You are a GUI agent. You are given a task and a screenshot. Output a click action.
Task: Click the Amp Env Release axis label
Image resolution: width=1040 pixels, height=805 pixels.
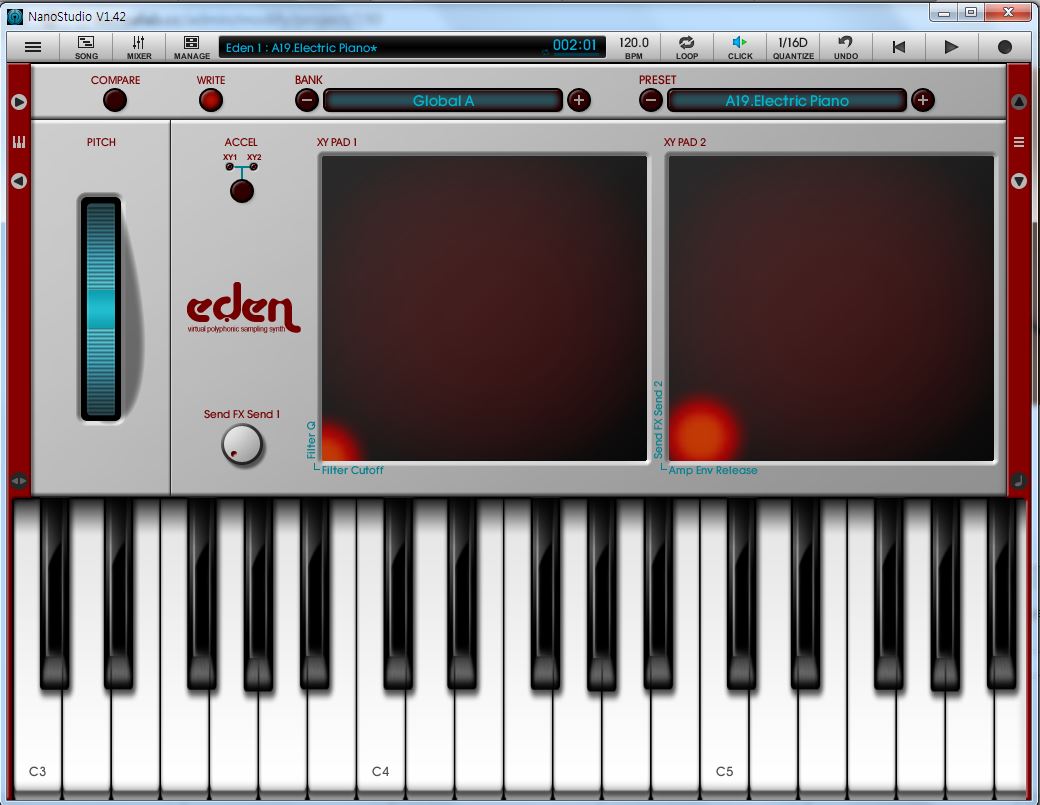(x=713, y=470)
